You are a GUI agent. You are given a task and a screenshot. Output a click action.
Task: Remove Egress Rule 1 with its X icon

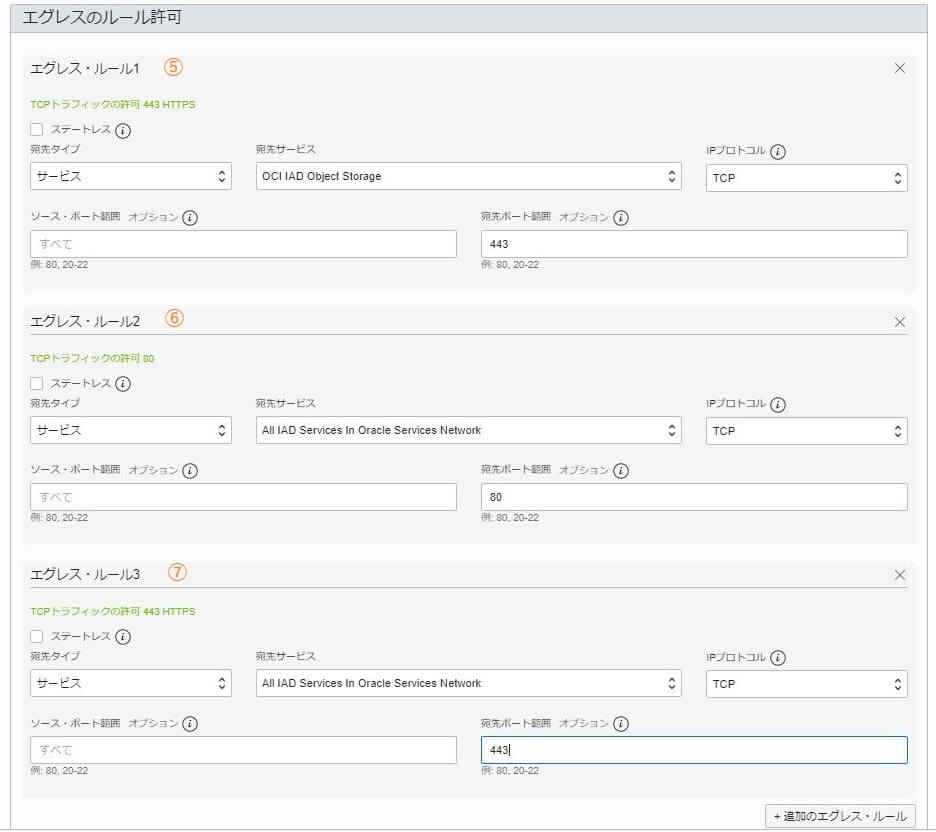(900, 69)
